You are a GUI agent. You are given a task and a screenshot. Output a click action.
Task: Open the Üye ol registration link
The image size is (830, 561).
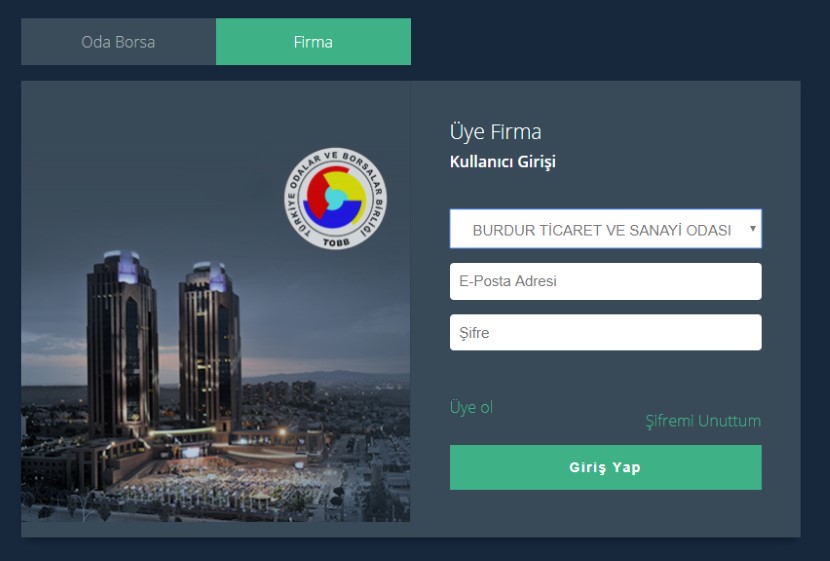(x=471, y=407)
